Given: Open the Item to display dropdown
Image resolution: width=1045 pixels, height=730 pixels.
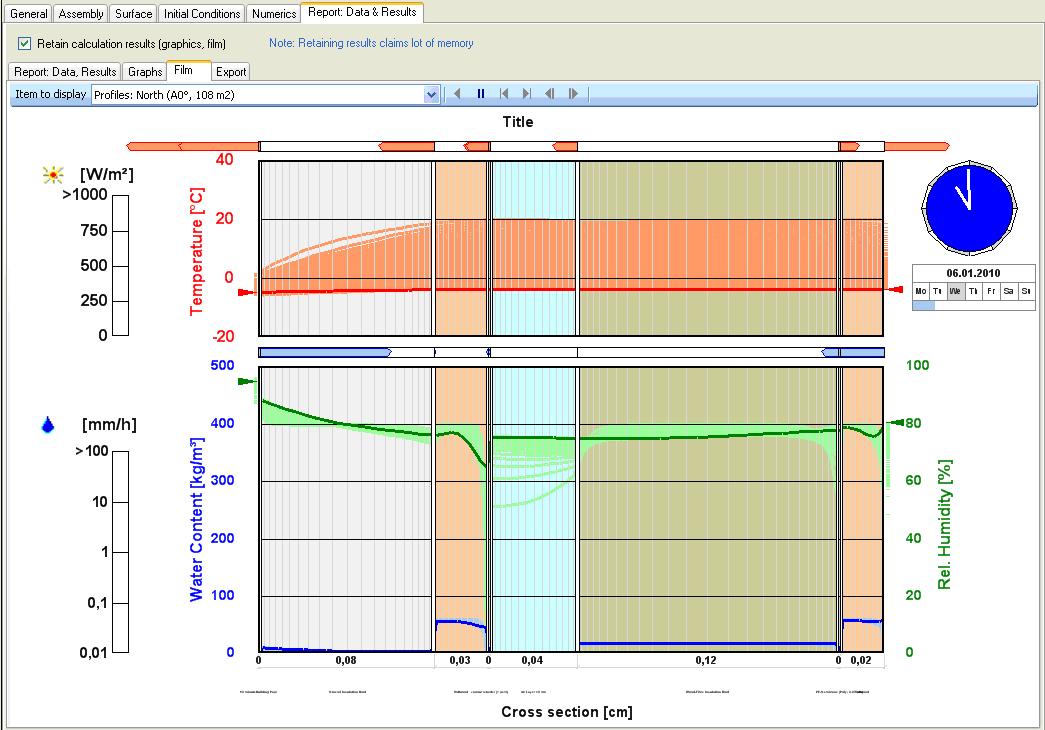Looking at the screenshot, I should [432, 94].
